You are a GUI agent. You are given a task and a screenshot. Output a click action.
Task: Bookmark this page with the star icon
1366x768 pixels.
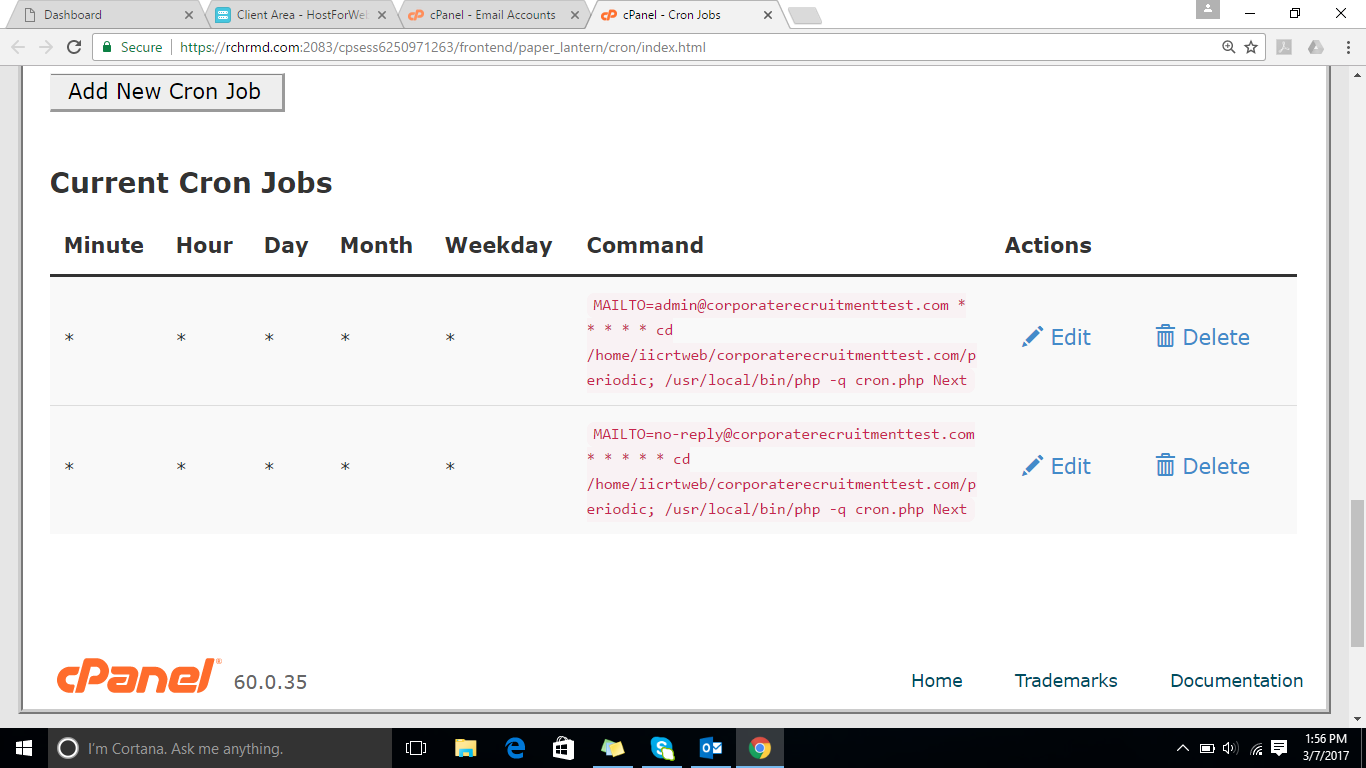pos(1251,47)
